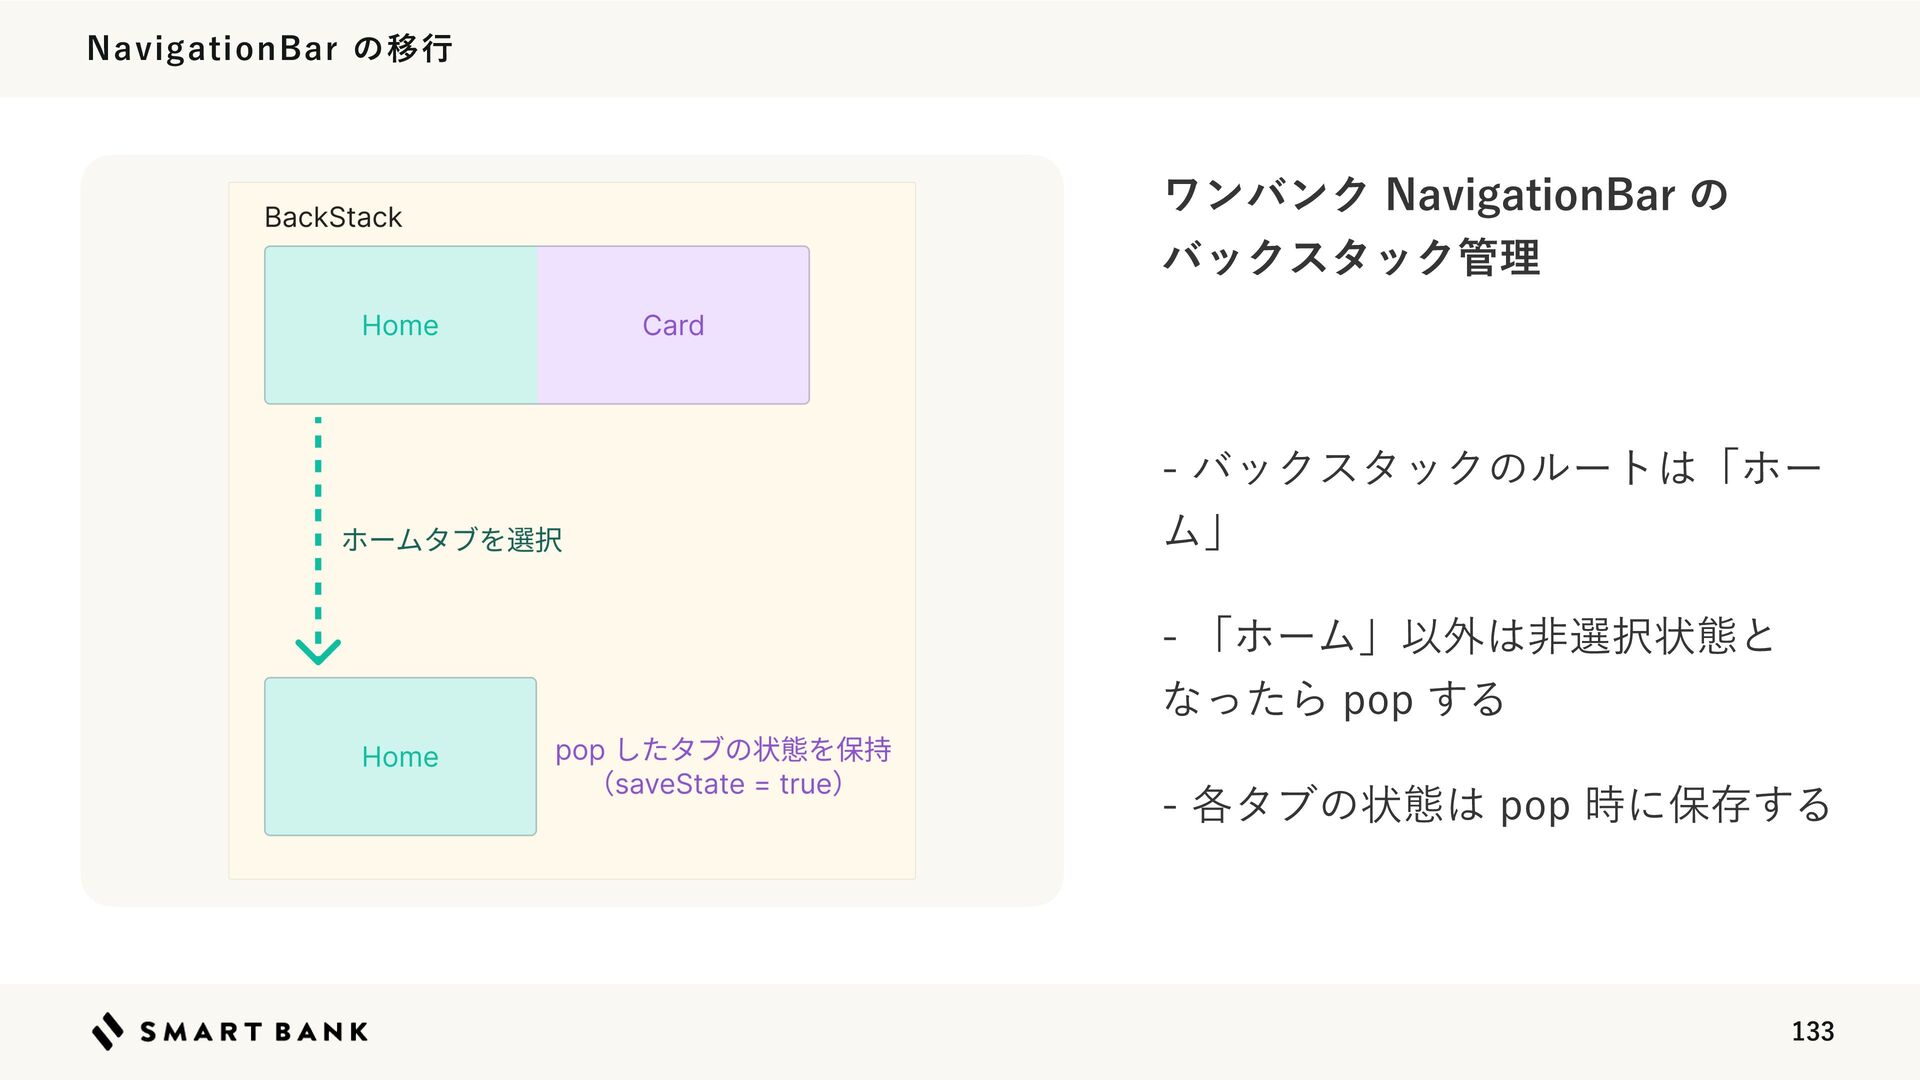Viewport: 1920px width, 1080px height.
Task: Click the bullet 各タブの状態は pop 時に保存する
Action: pos(1497,804)
